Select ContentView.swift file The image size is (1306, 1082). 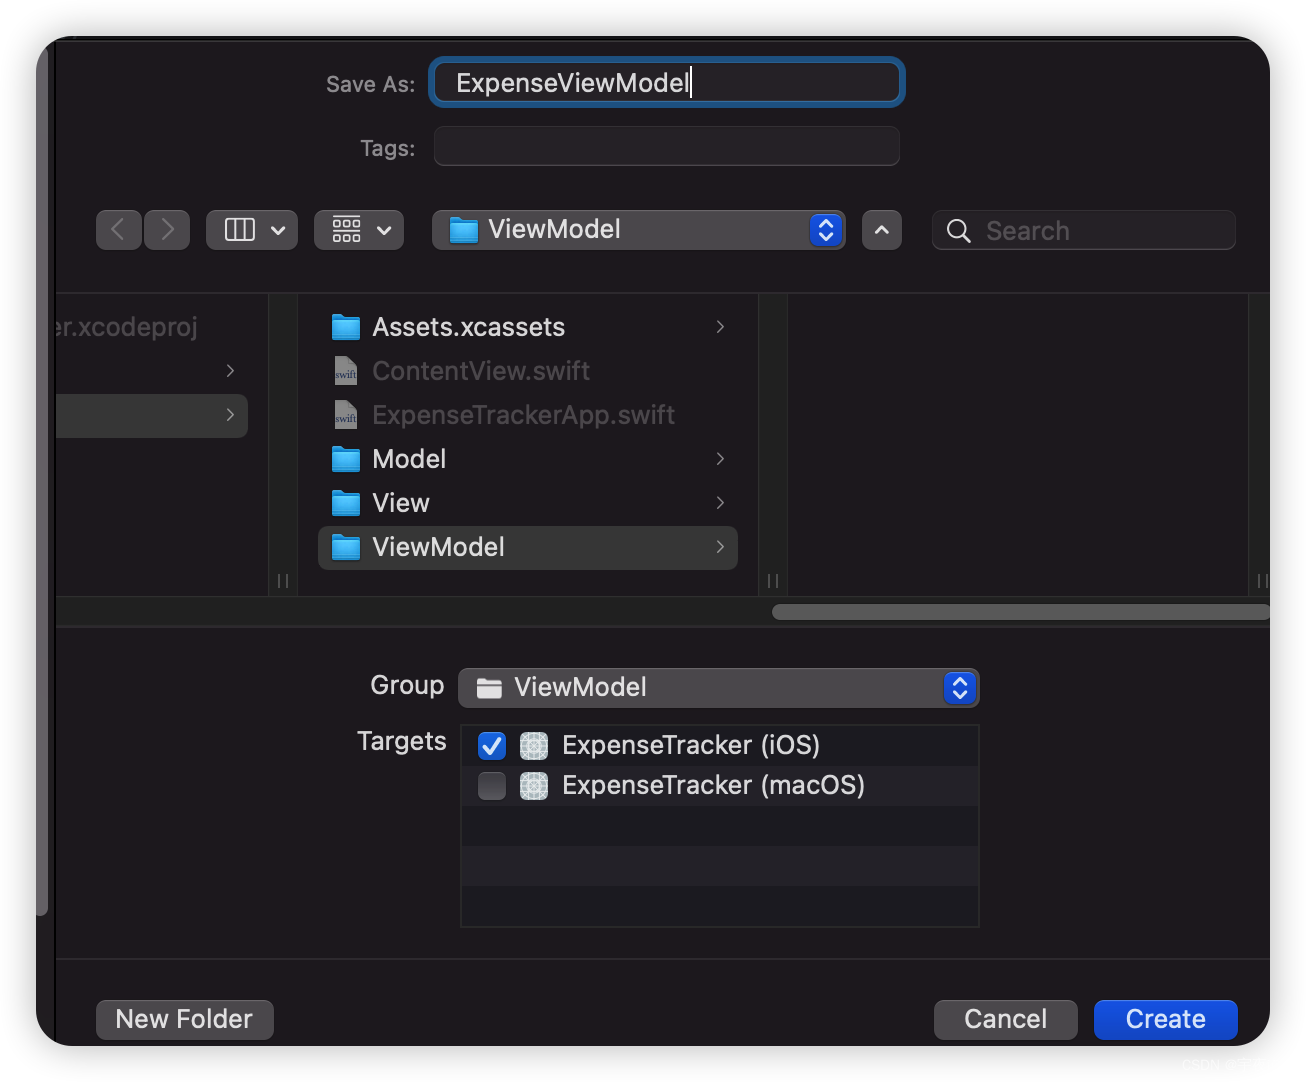(528, 371)
